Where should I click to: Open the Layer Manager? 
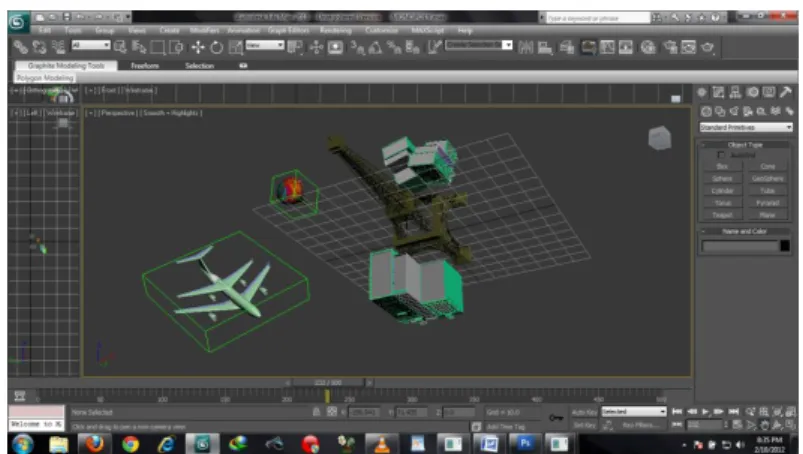pyautogui.click(x=567, y=48)
